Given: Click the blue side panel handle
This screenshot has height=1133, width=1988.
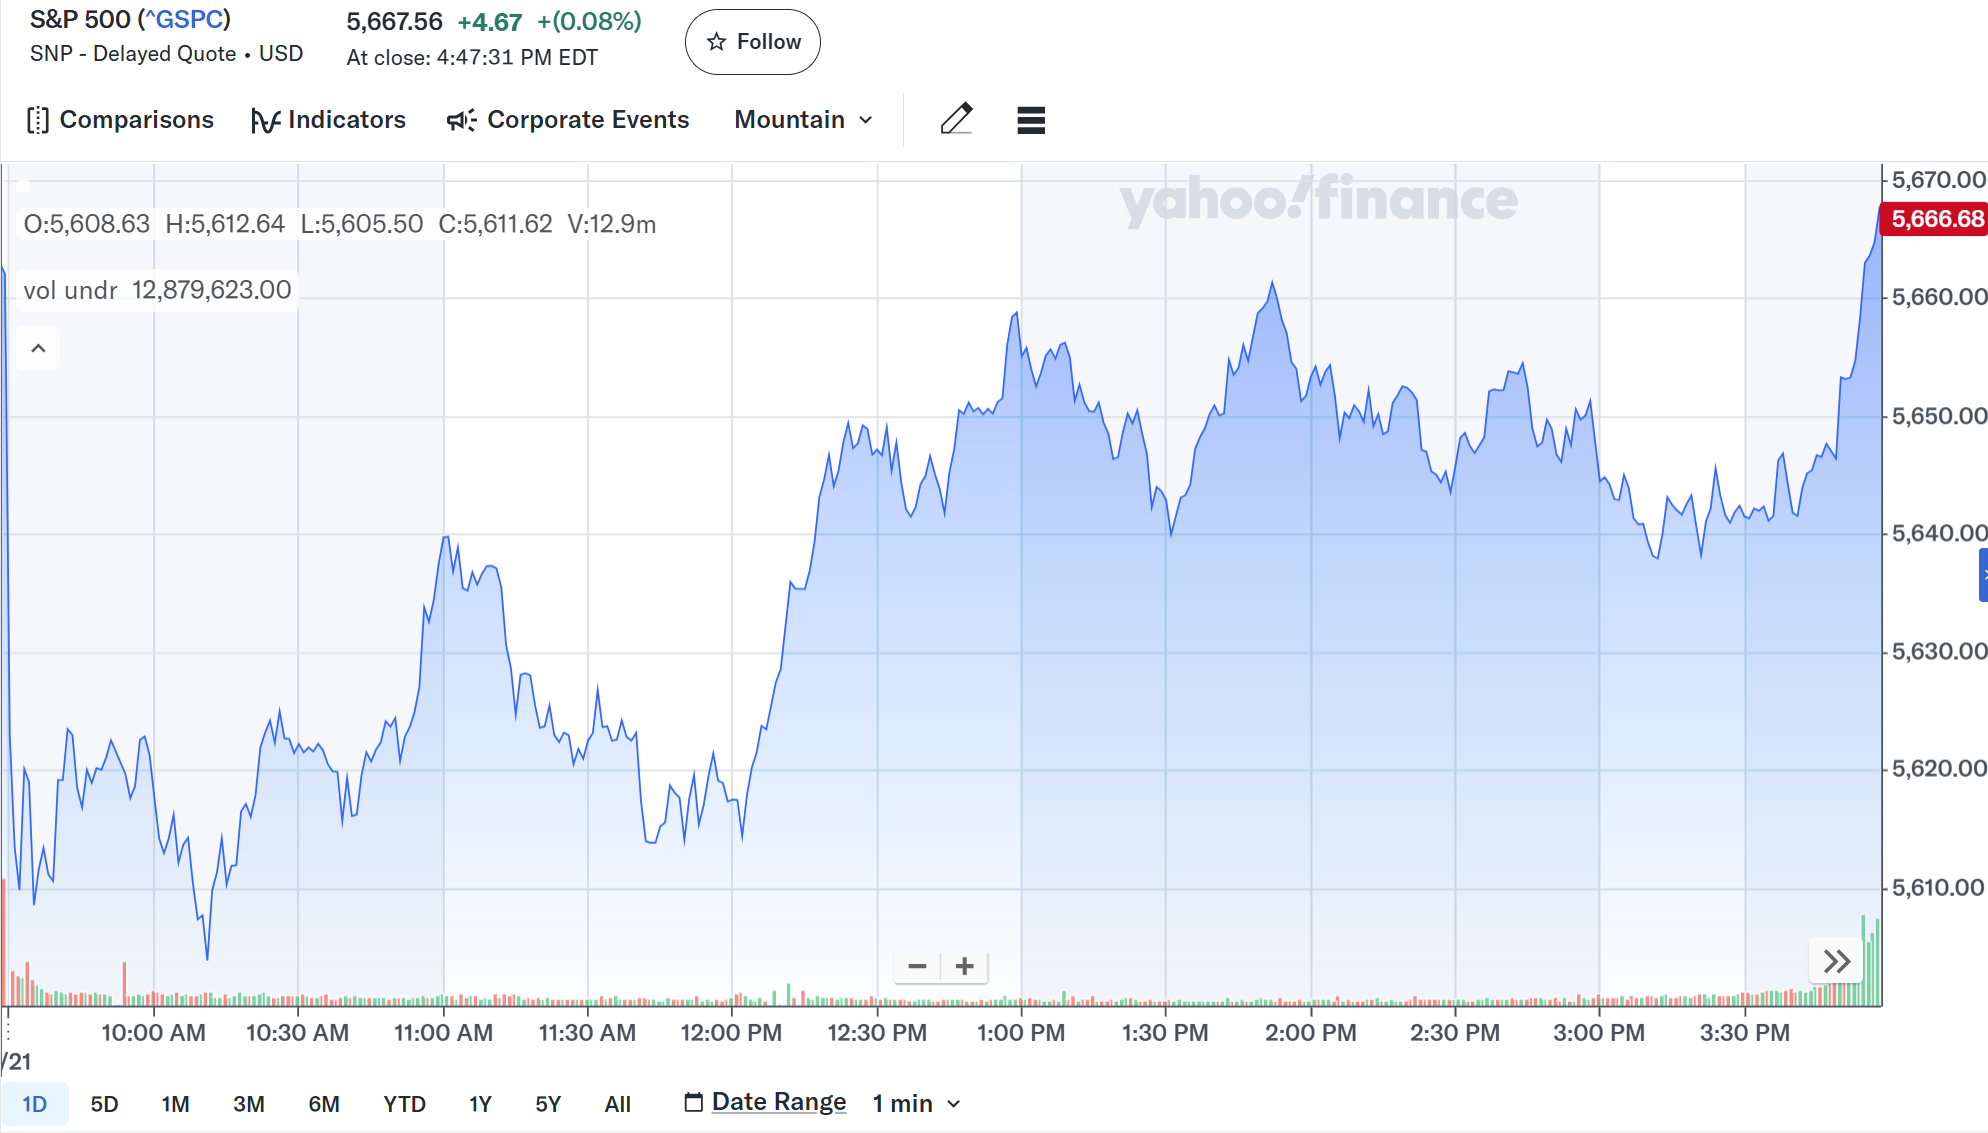Looking at the screenshot, I should click(1983, 575).
